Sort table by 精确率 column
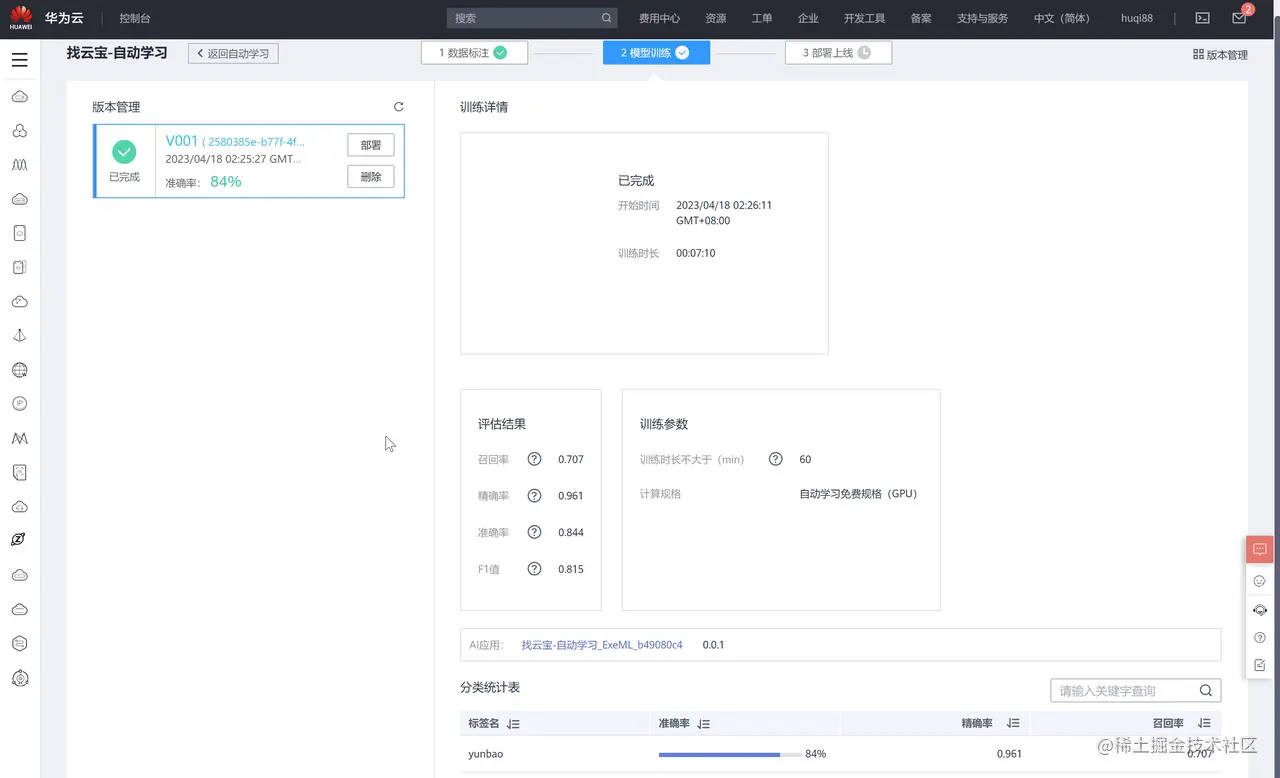Viewport: 1280px width, 778px height. pos(1013,723)
